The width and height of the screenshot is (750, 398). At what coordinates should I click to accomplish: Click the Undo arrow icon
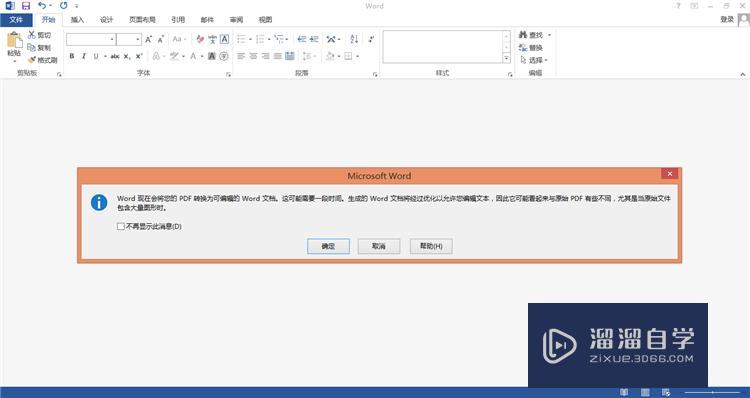[x=42, y=6]
